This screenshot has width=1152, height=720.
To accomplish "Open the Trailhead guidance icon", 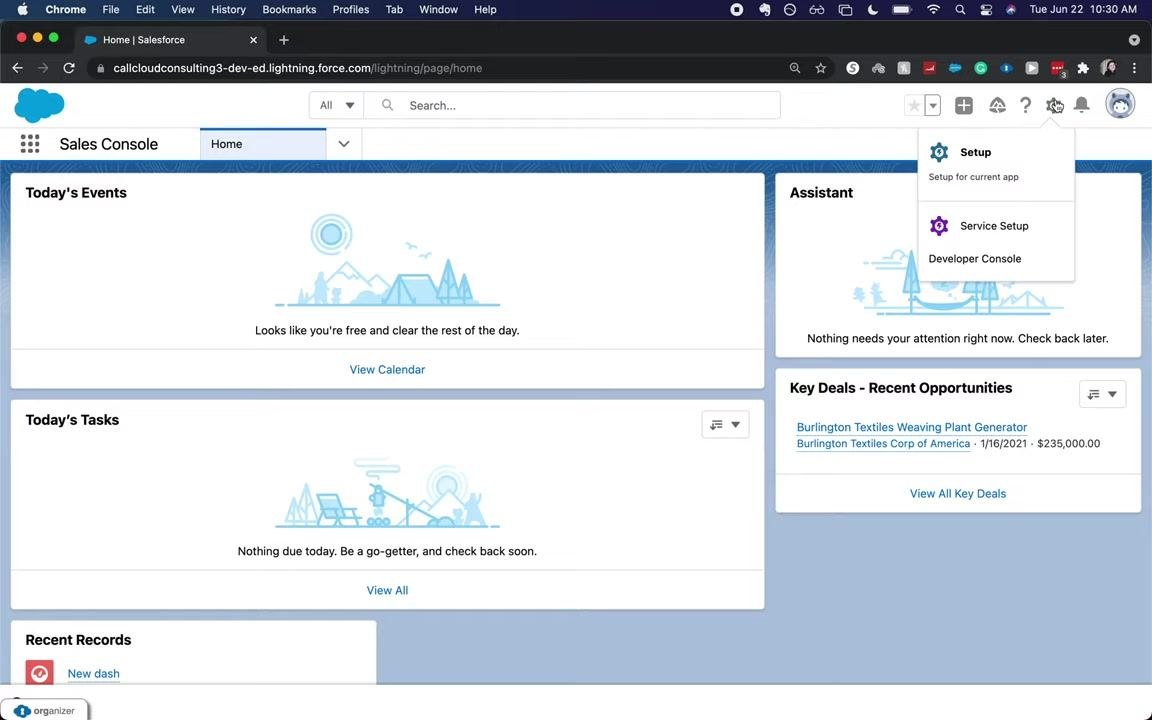I will 997,105.
